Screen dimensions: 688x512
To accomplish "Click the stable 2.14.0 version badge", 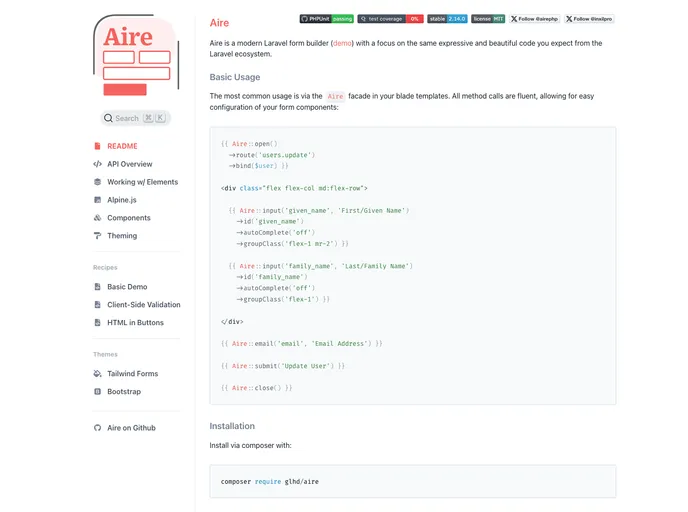I will 447,19.
